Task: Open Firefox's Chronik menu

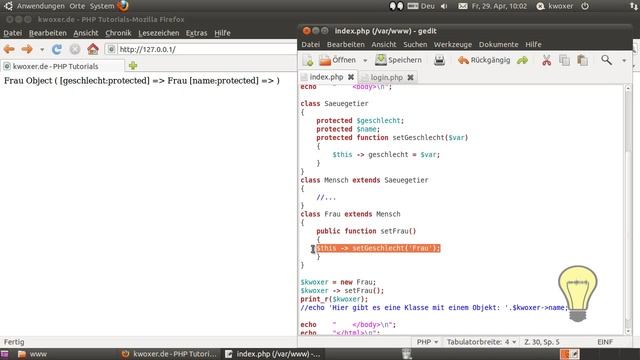Action: [118, 33]
